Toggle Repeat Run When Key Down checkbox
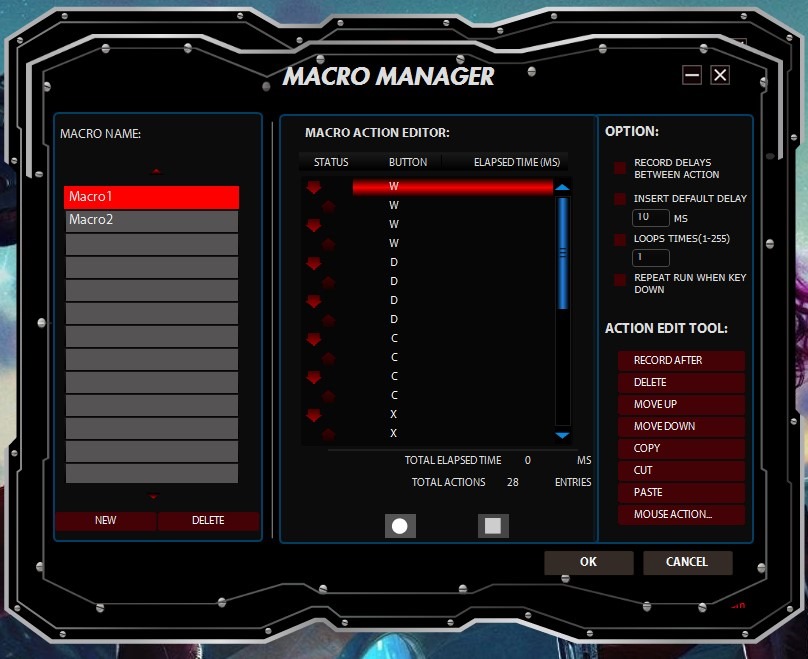808x659 pixels. click(x=620, y=280)
